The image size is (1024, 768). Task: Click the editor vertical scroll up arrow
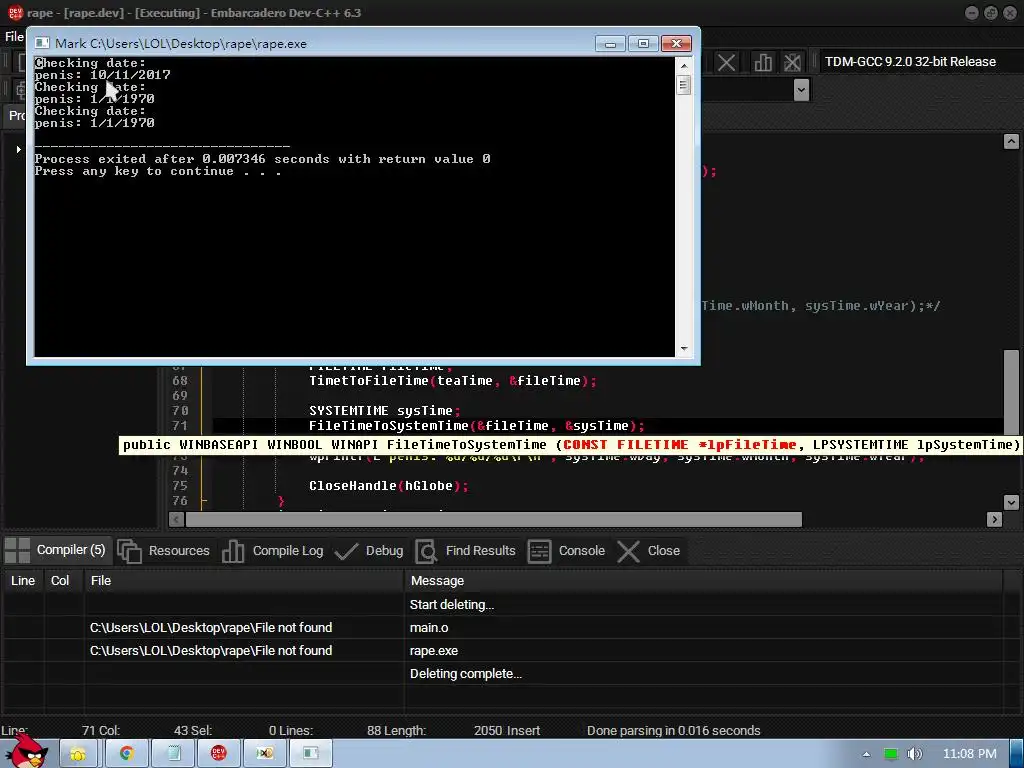pyautogui.click(x=1011, y=141)
